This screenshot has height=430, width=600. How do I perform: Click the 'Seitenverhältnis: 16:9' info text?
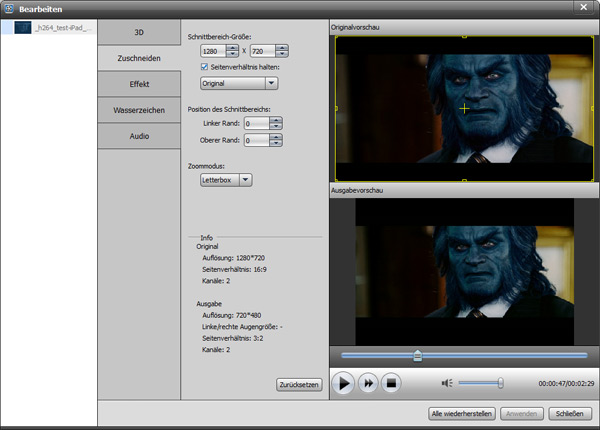click(234, 269)
